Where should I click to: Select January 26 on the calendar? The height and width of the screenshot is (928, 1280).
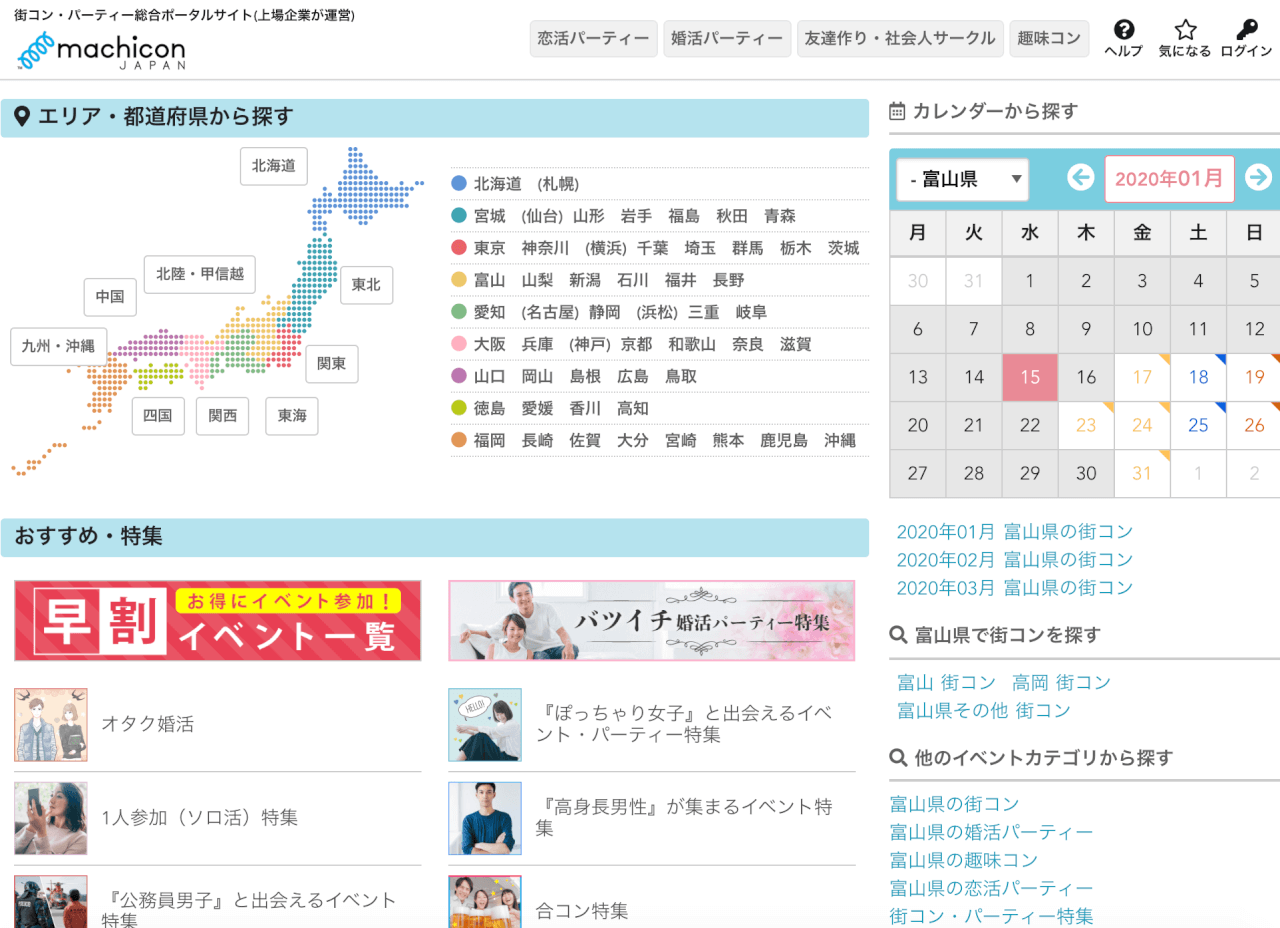pos(1254,426)
